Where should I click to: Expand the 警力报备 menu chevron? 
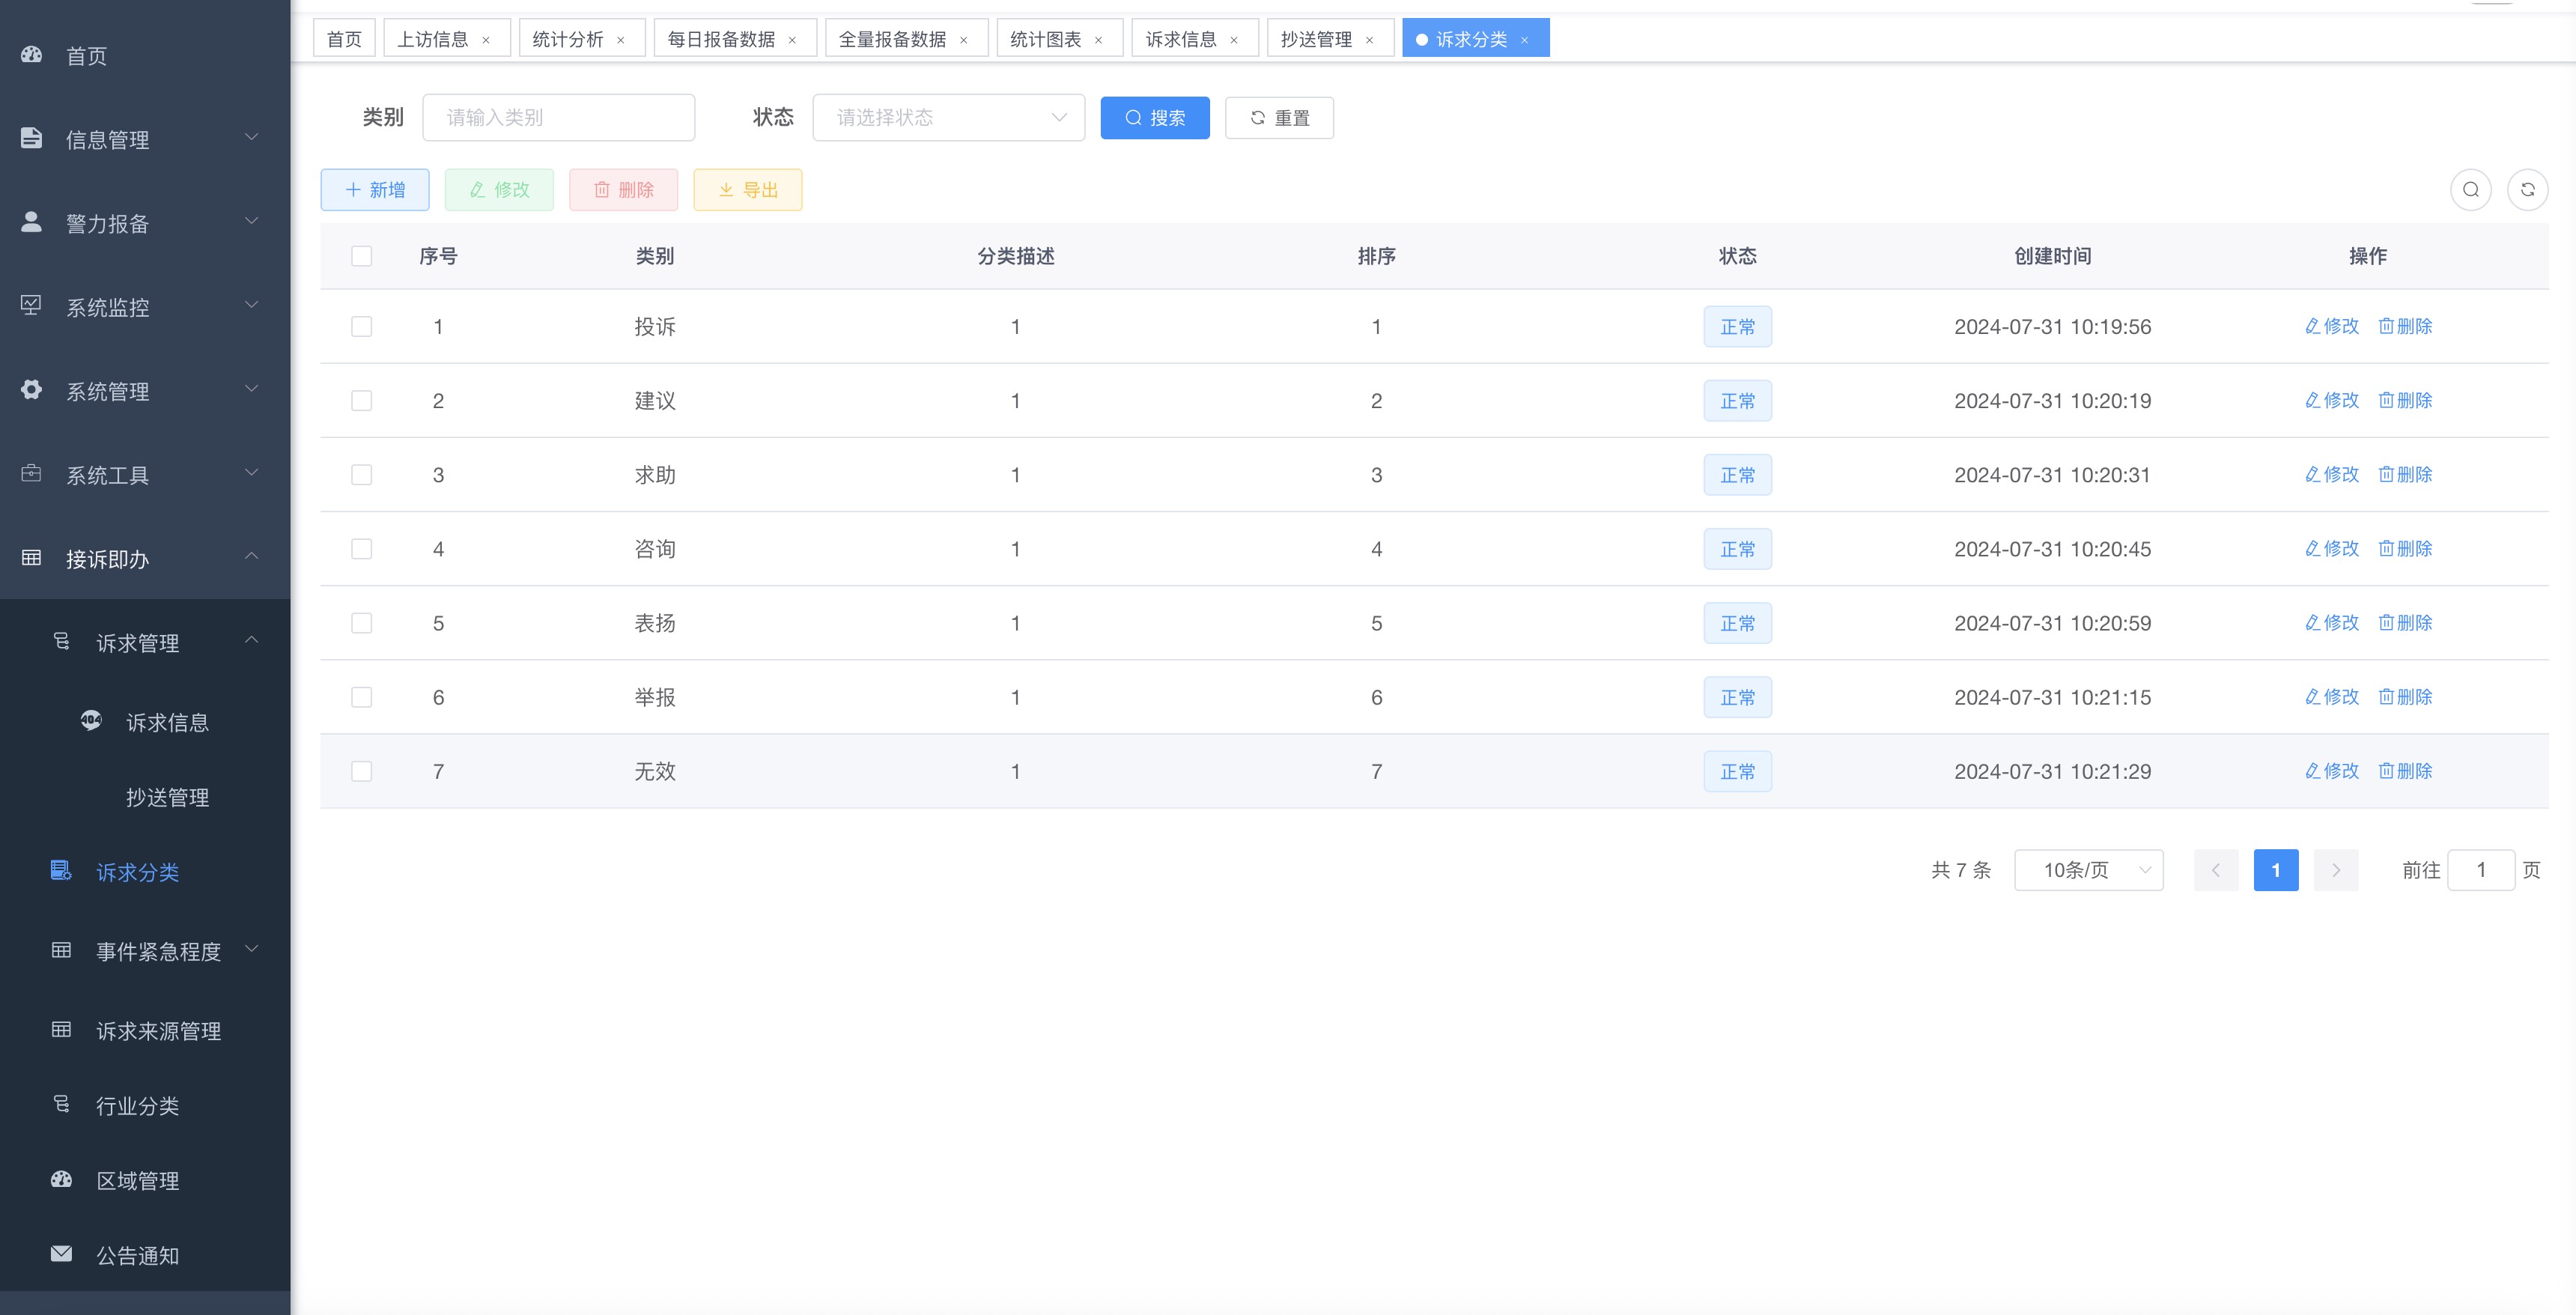pos(252,221)
